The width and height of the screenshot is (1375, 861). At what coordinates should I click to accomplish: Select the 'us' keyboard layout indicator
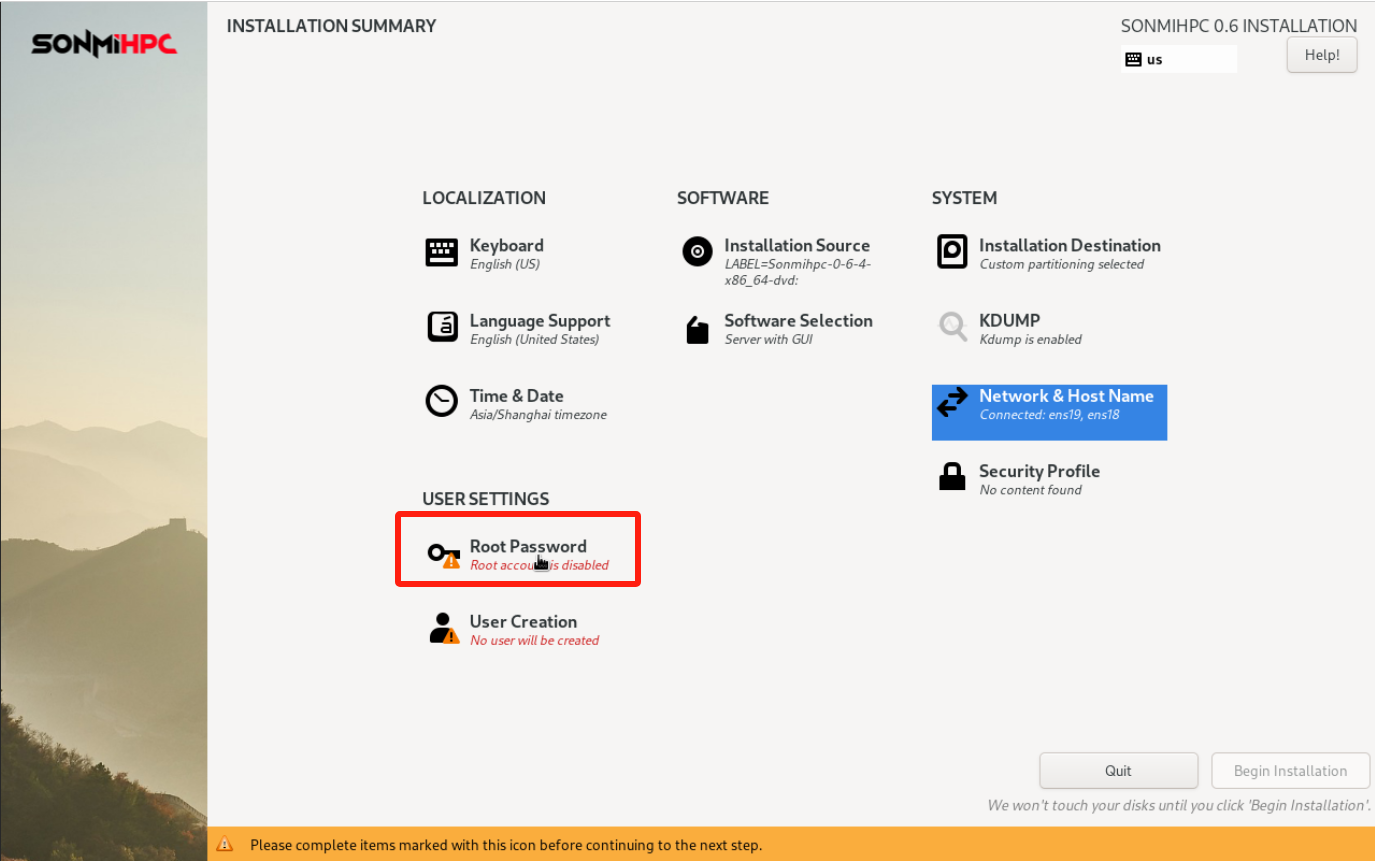coord(1179,59)
